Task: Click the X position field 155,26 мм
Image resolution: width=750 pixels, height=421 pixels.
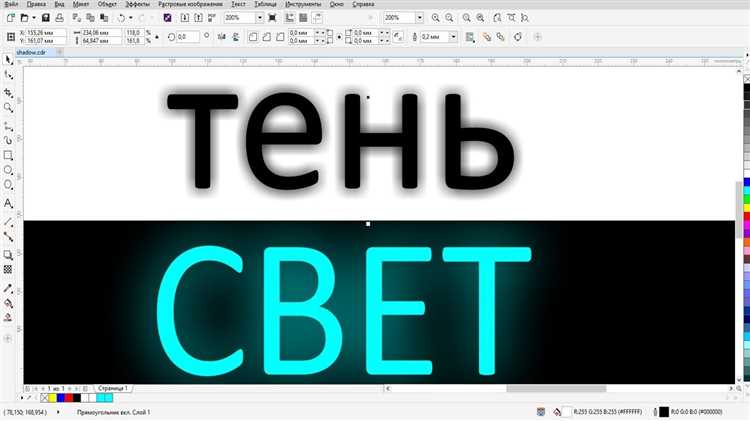Action: [45, 33]
